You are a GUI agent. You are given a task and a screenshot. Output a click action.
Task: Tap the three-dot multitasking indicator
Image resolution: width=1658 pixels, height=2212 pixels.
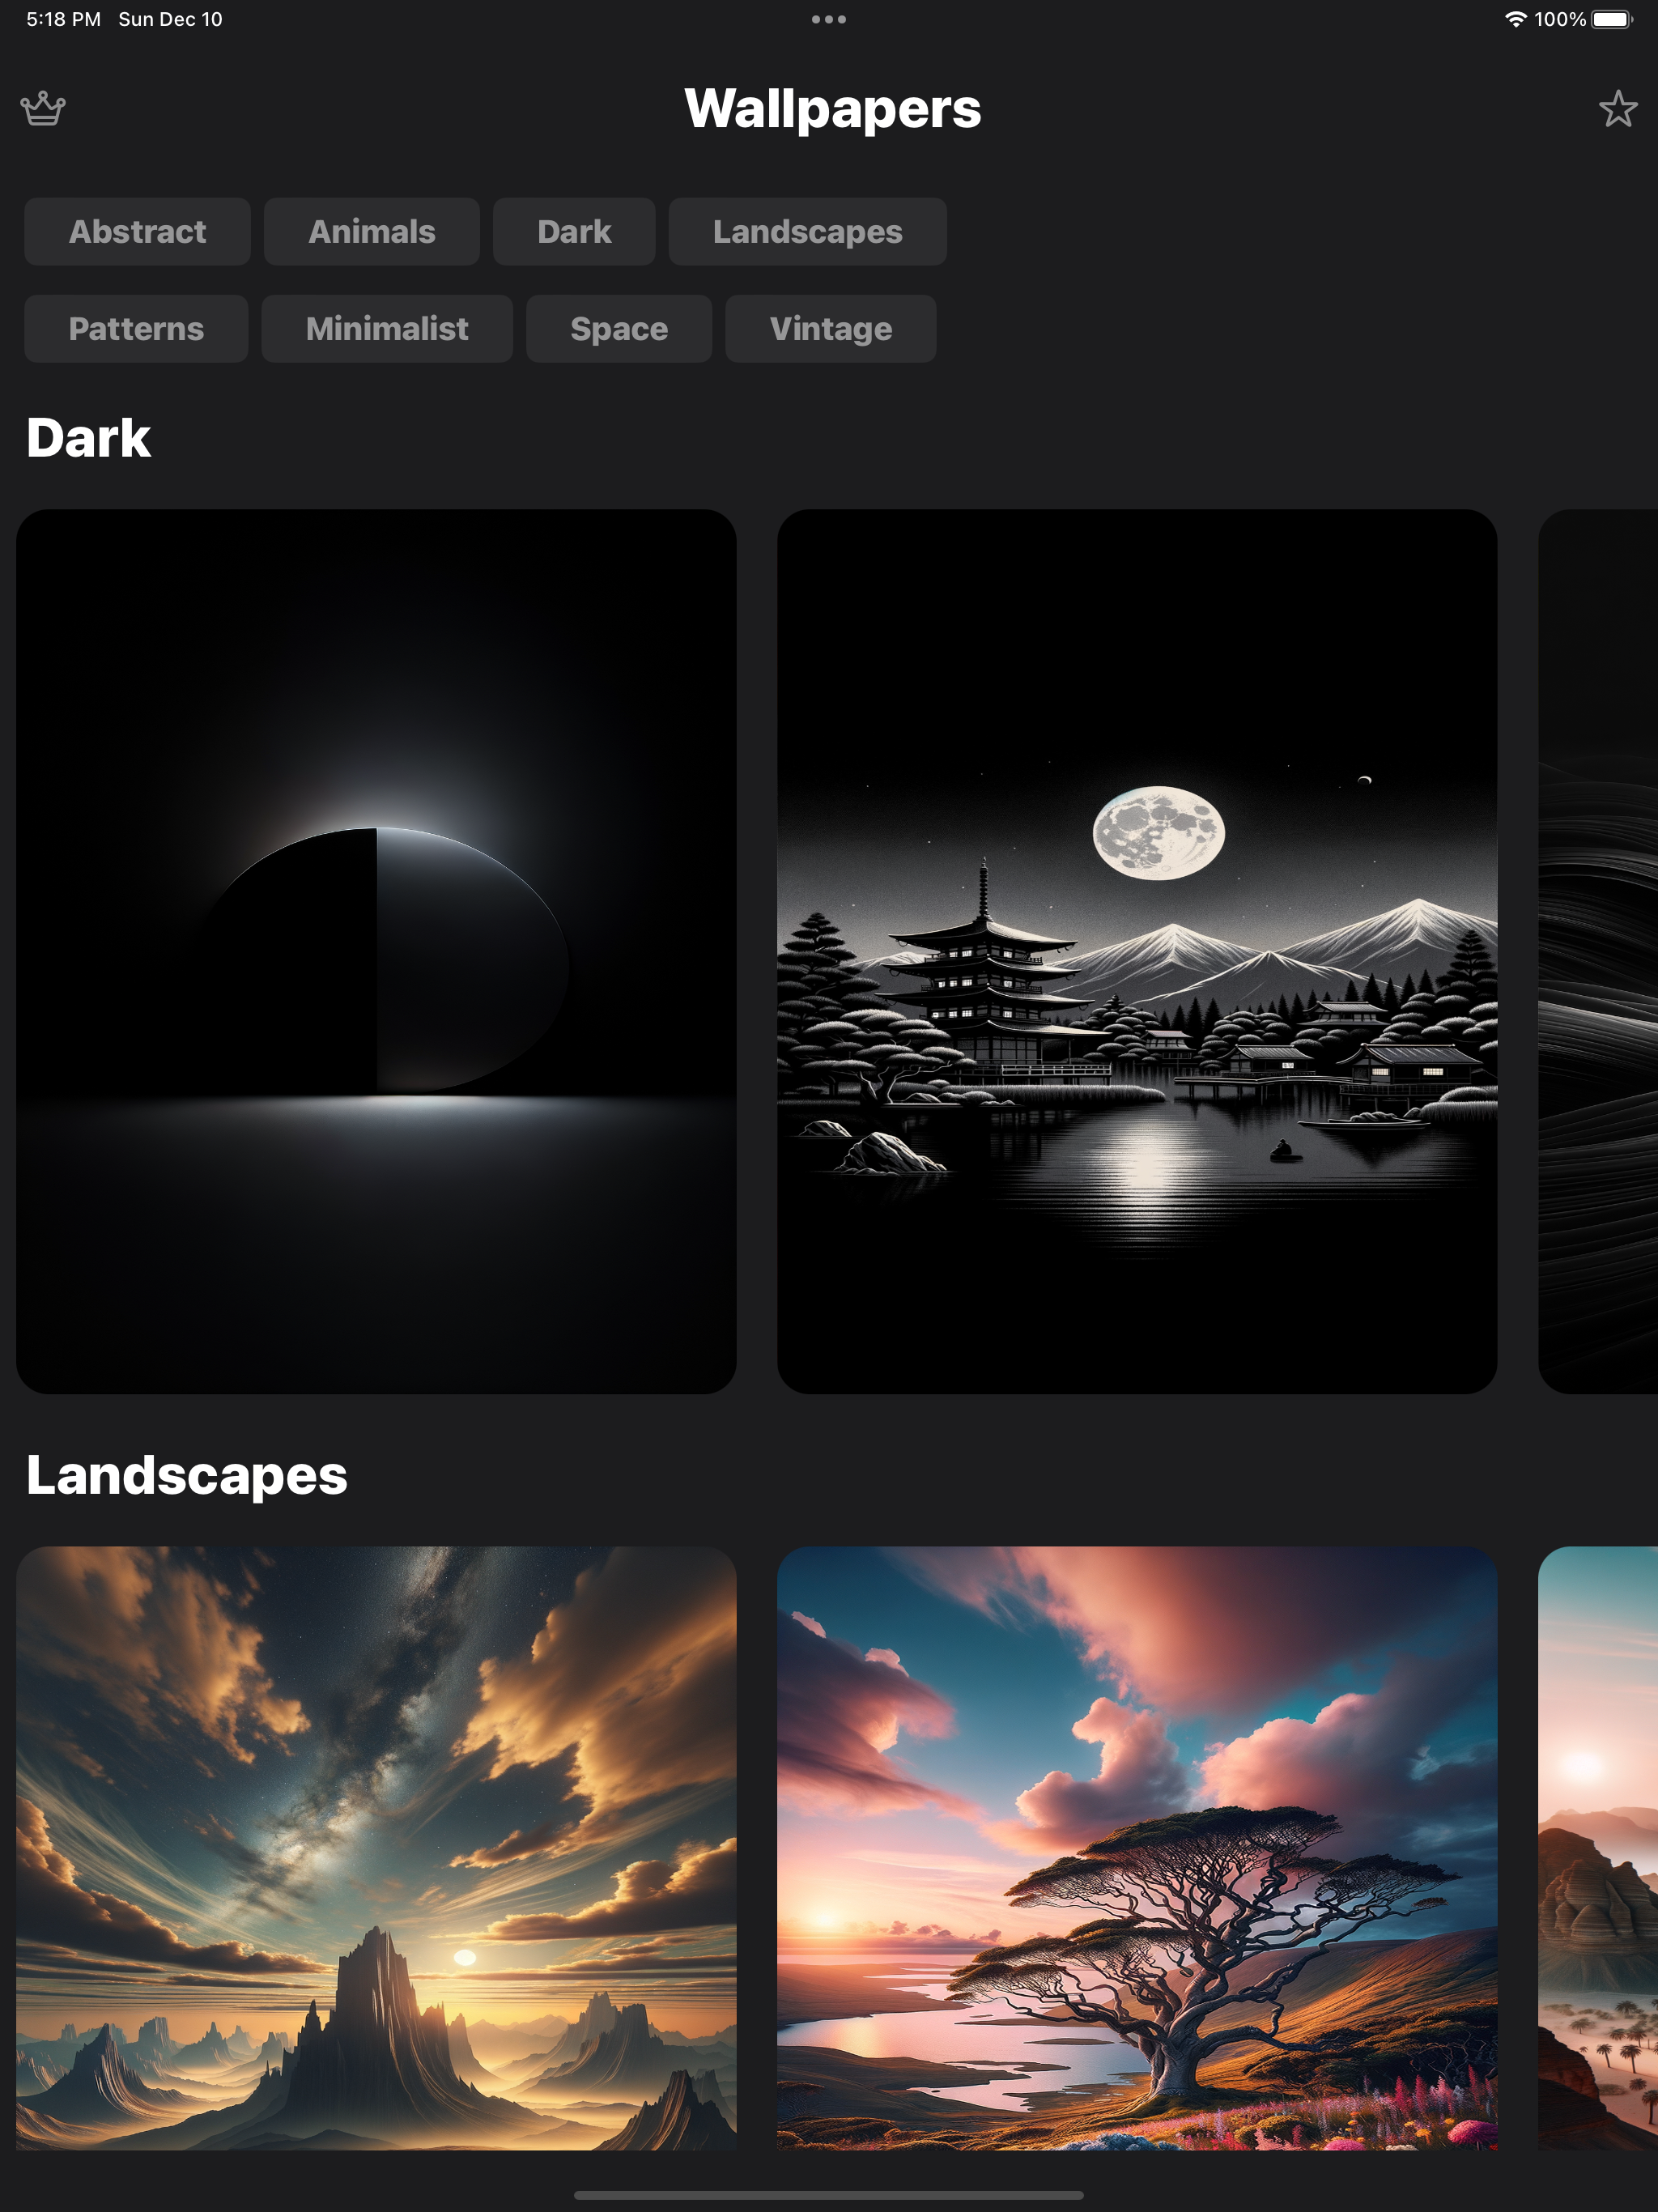coord(828,19)
